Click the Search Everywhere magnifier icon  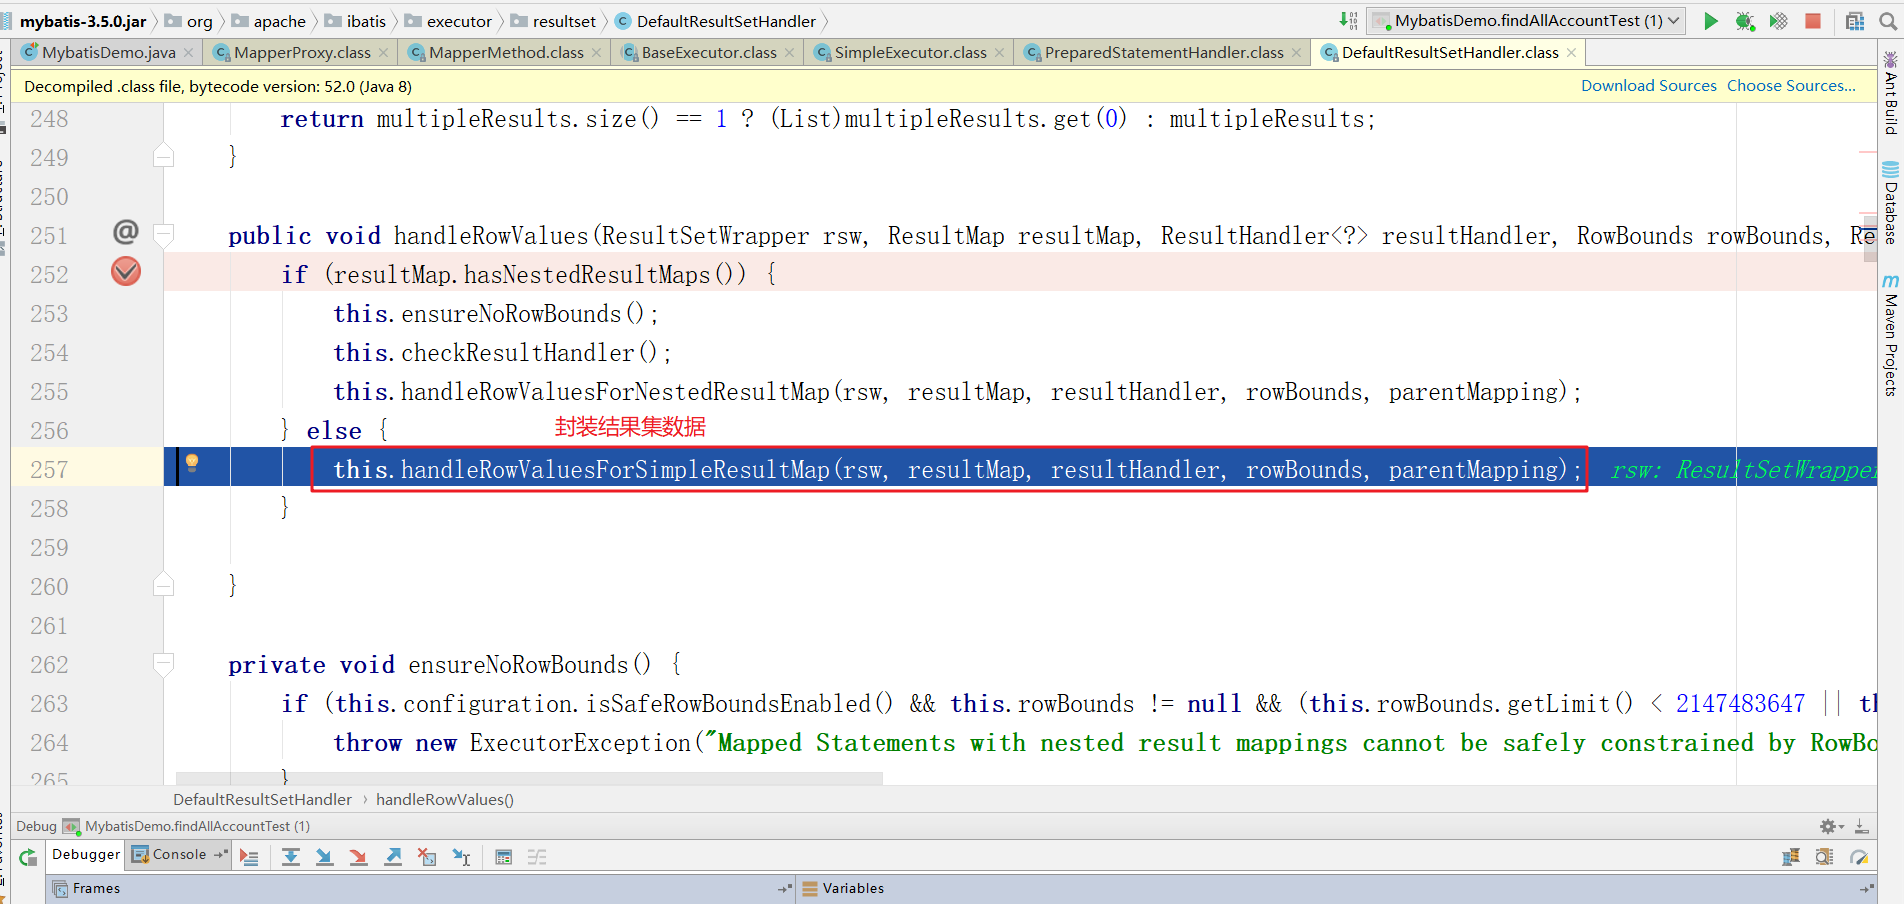pyautogui.click(x=1889, y=21)
